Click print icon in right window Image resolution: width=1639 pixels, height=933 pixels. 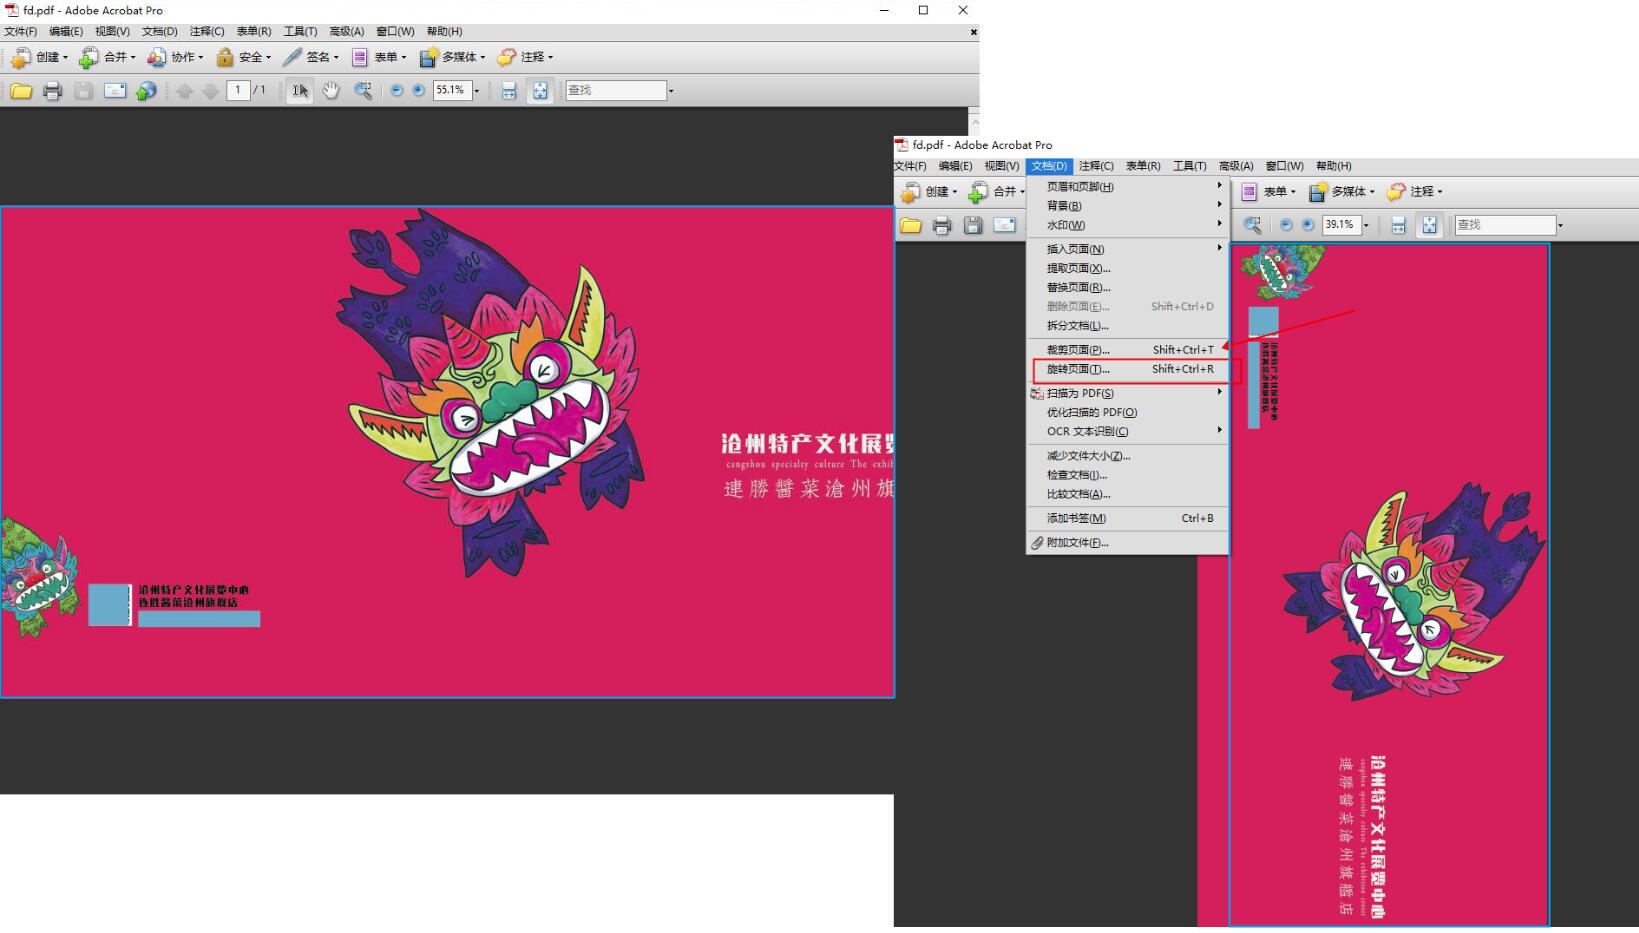pyautogui.click(x=942, y=226)
